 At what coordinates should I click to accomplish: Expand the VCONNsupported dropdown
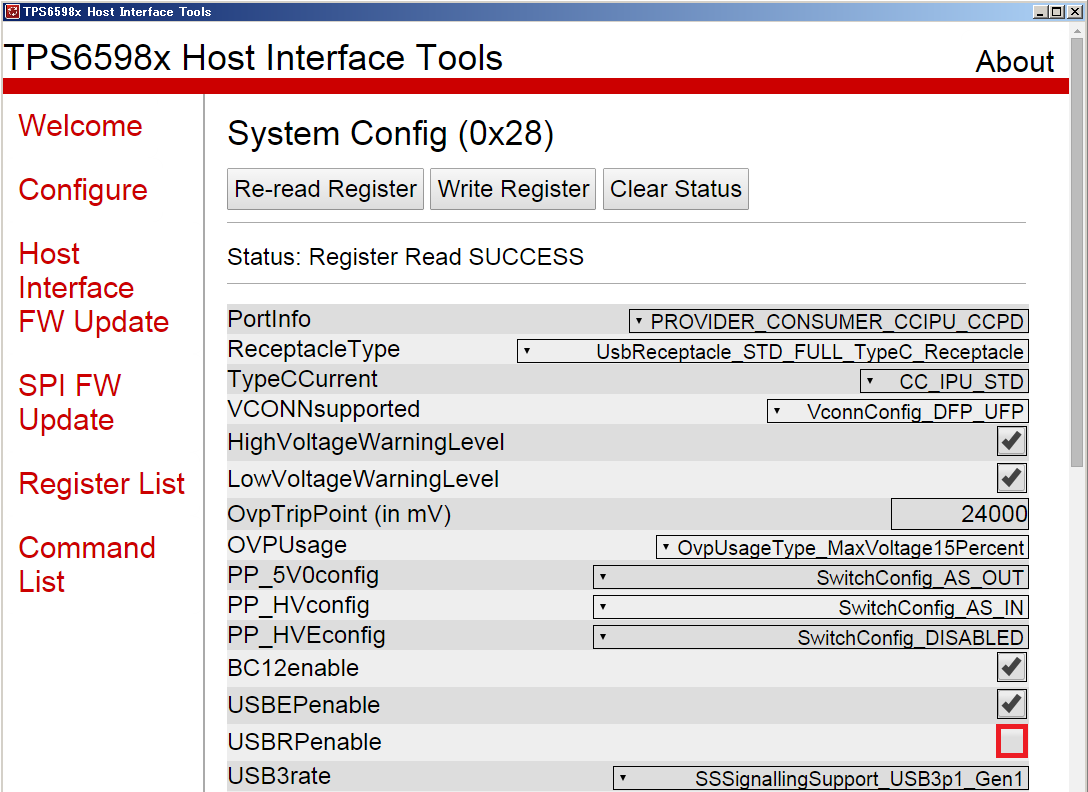pyautogui.click(x=897, y=411)
